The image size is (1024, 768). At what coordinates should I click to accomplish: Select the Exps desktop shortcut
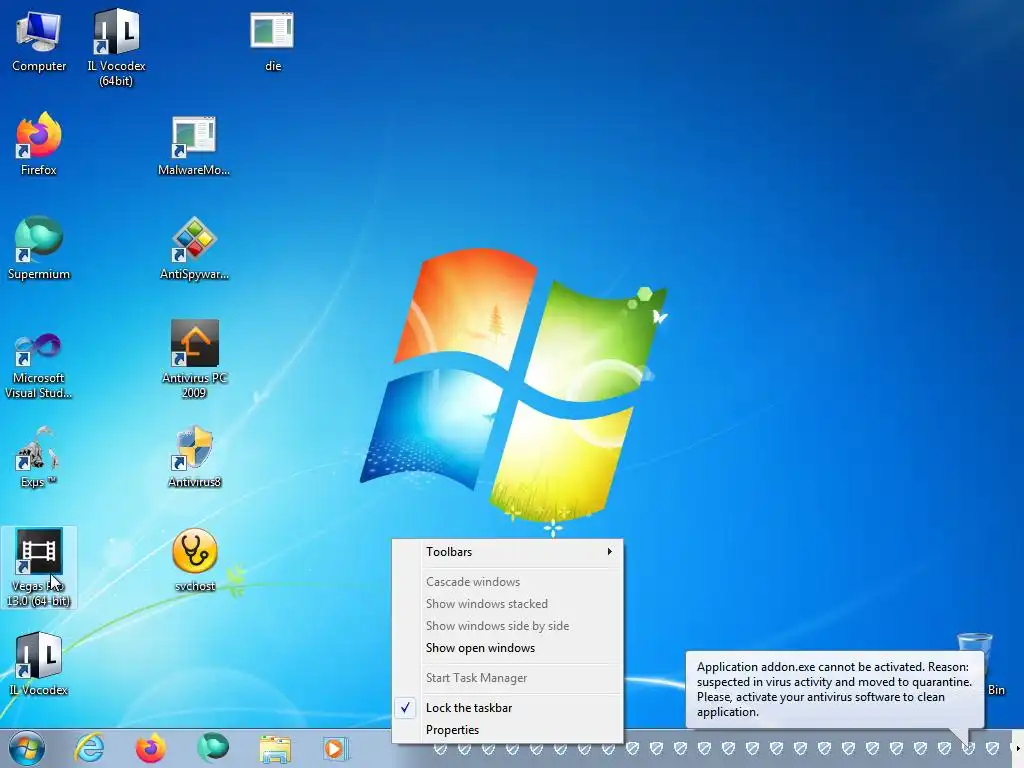pyautogui.click(x=39, y=457)
